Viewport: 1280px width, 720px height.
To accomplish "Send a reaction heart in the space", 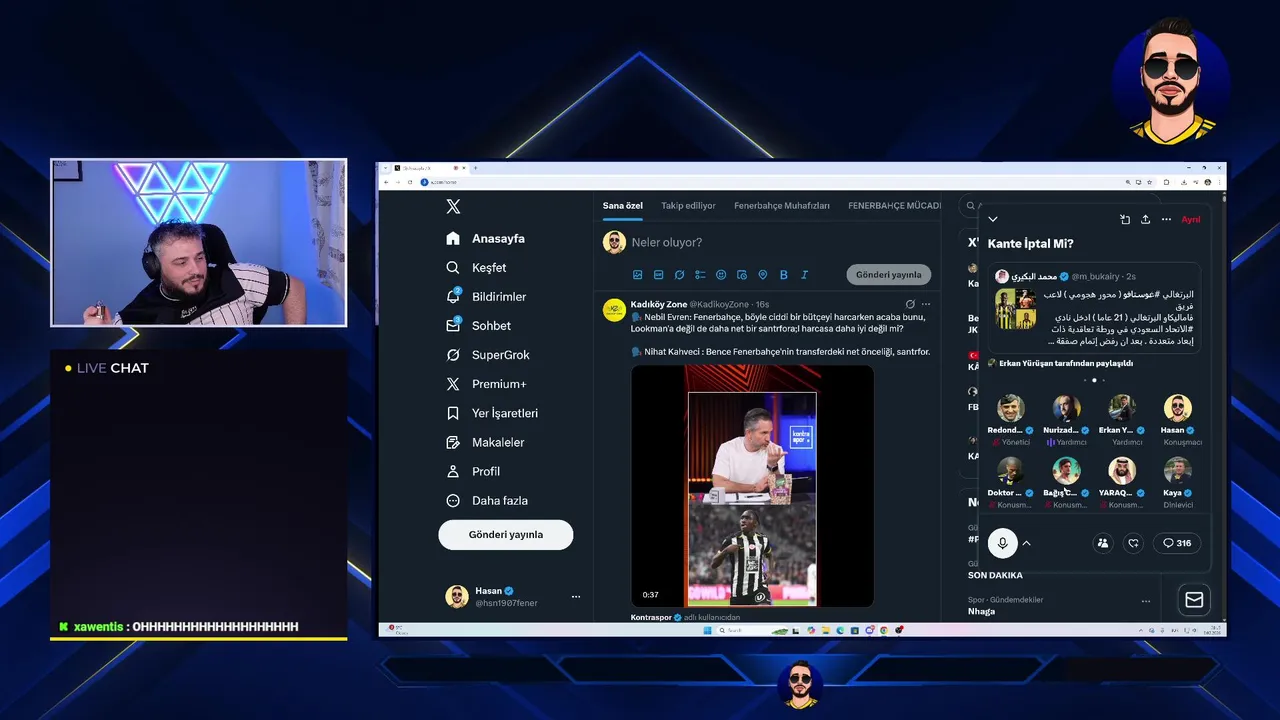I will tap(1133, 543).
